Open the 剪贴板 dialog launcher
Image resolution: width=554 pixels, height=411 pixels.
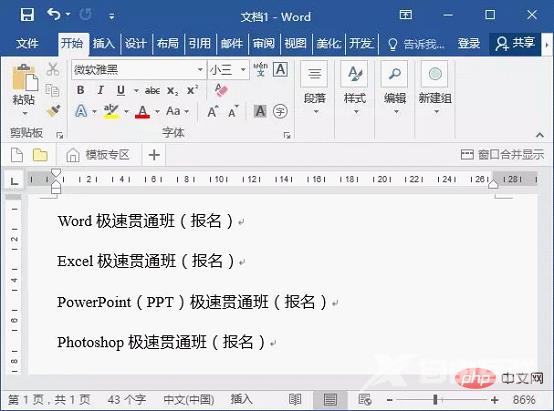pyautogui.click(x=59, y=135)
